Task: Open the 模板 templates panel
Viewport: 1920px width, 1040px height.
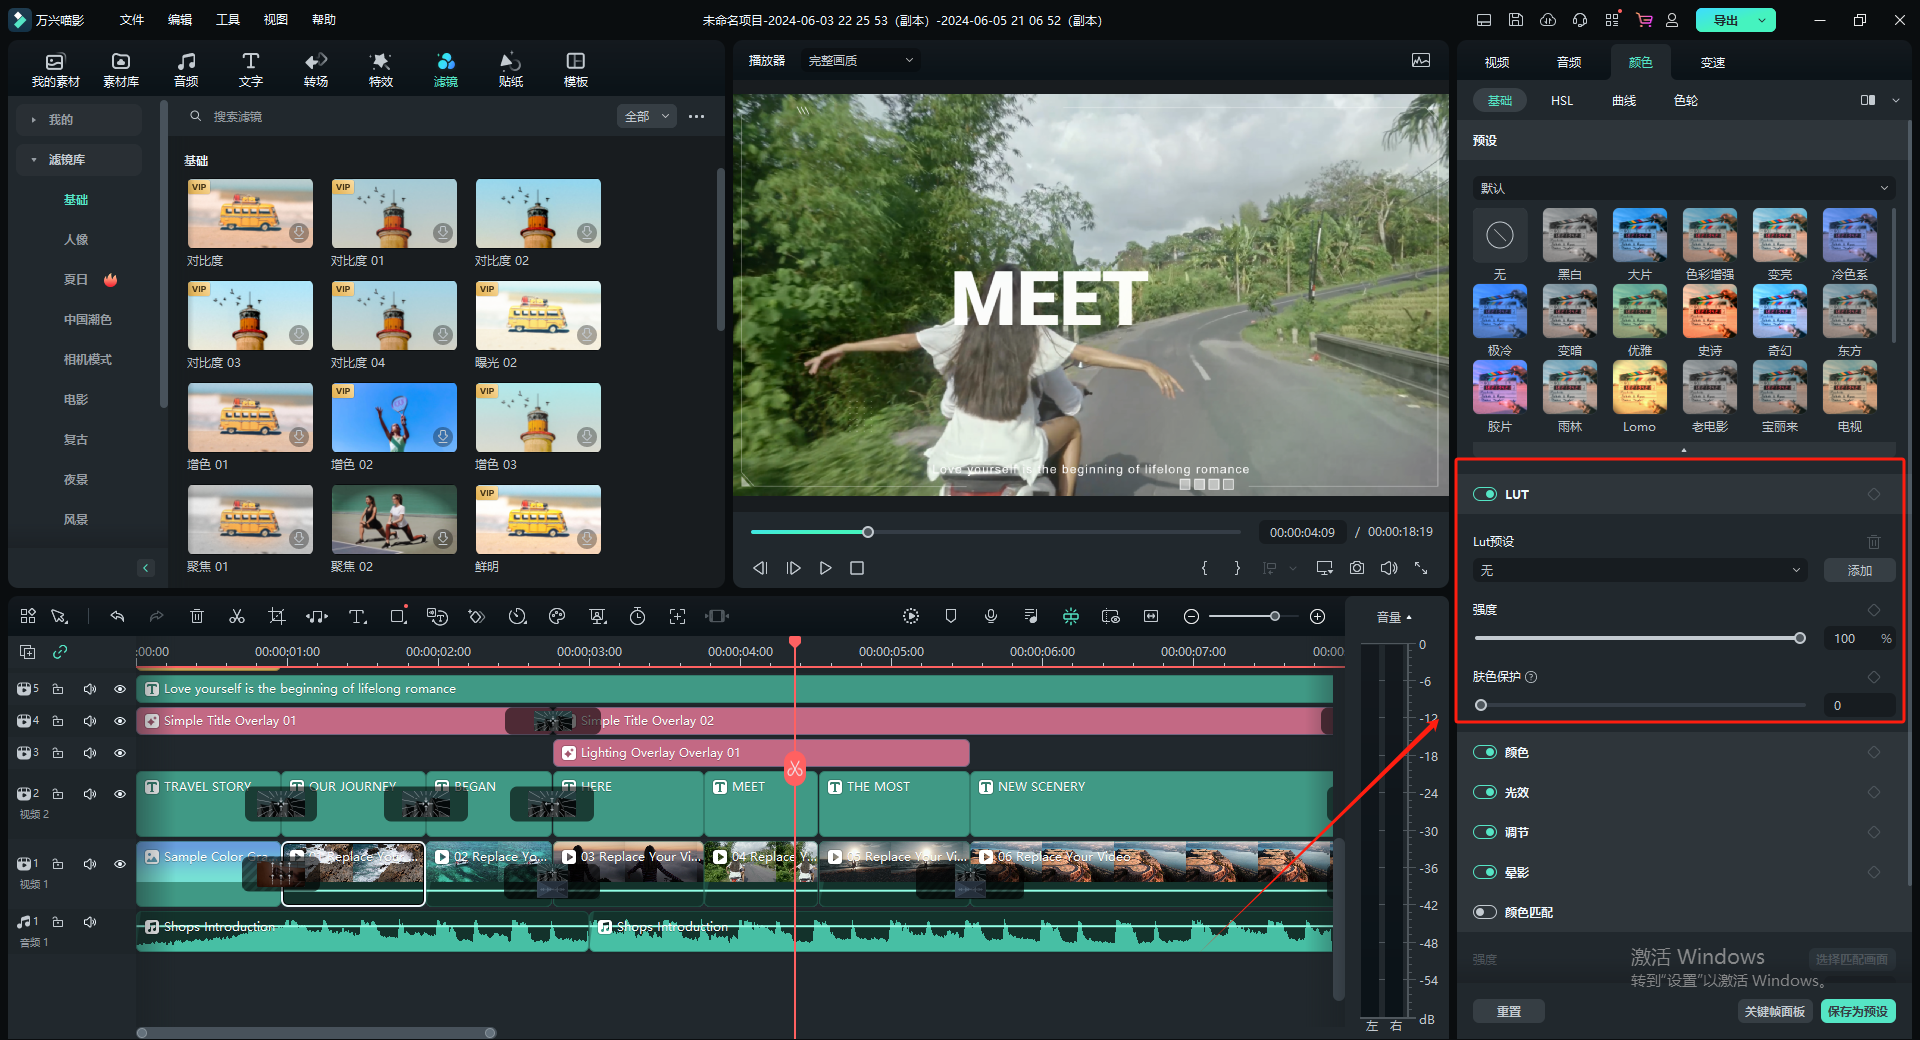Action: coord(576,70)
